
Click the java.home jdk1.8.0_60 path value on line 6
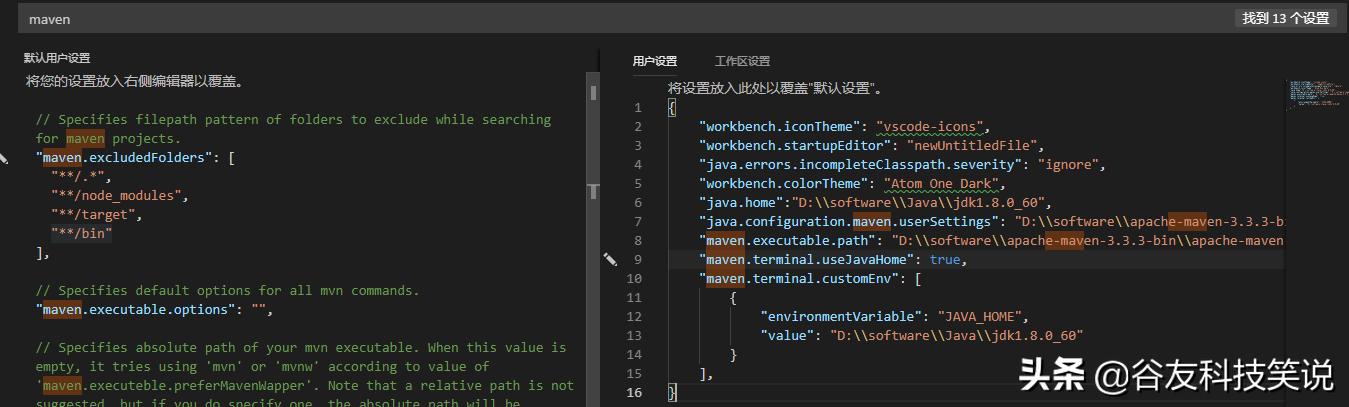tap(917, 202)
